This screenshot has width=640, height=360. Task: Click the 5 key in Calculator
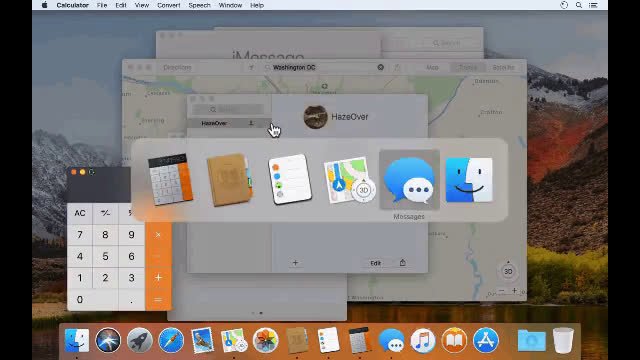pyautogui.click(x=105, y=256)
